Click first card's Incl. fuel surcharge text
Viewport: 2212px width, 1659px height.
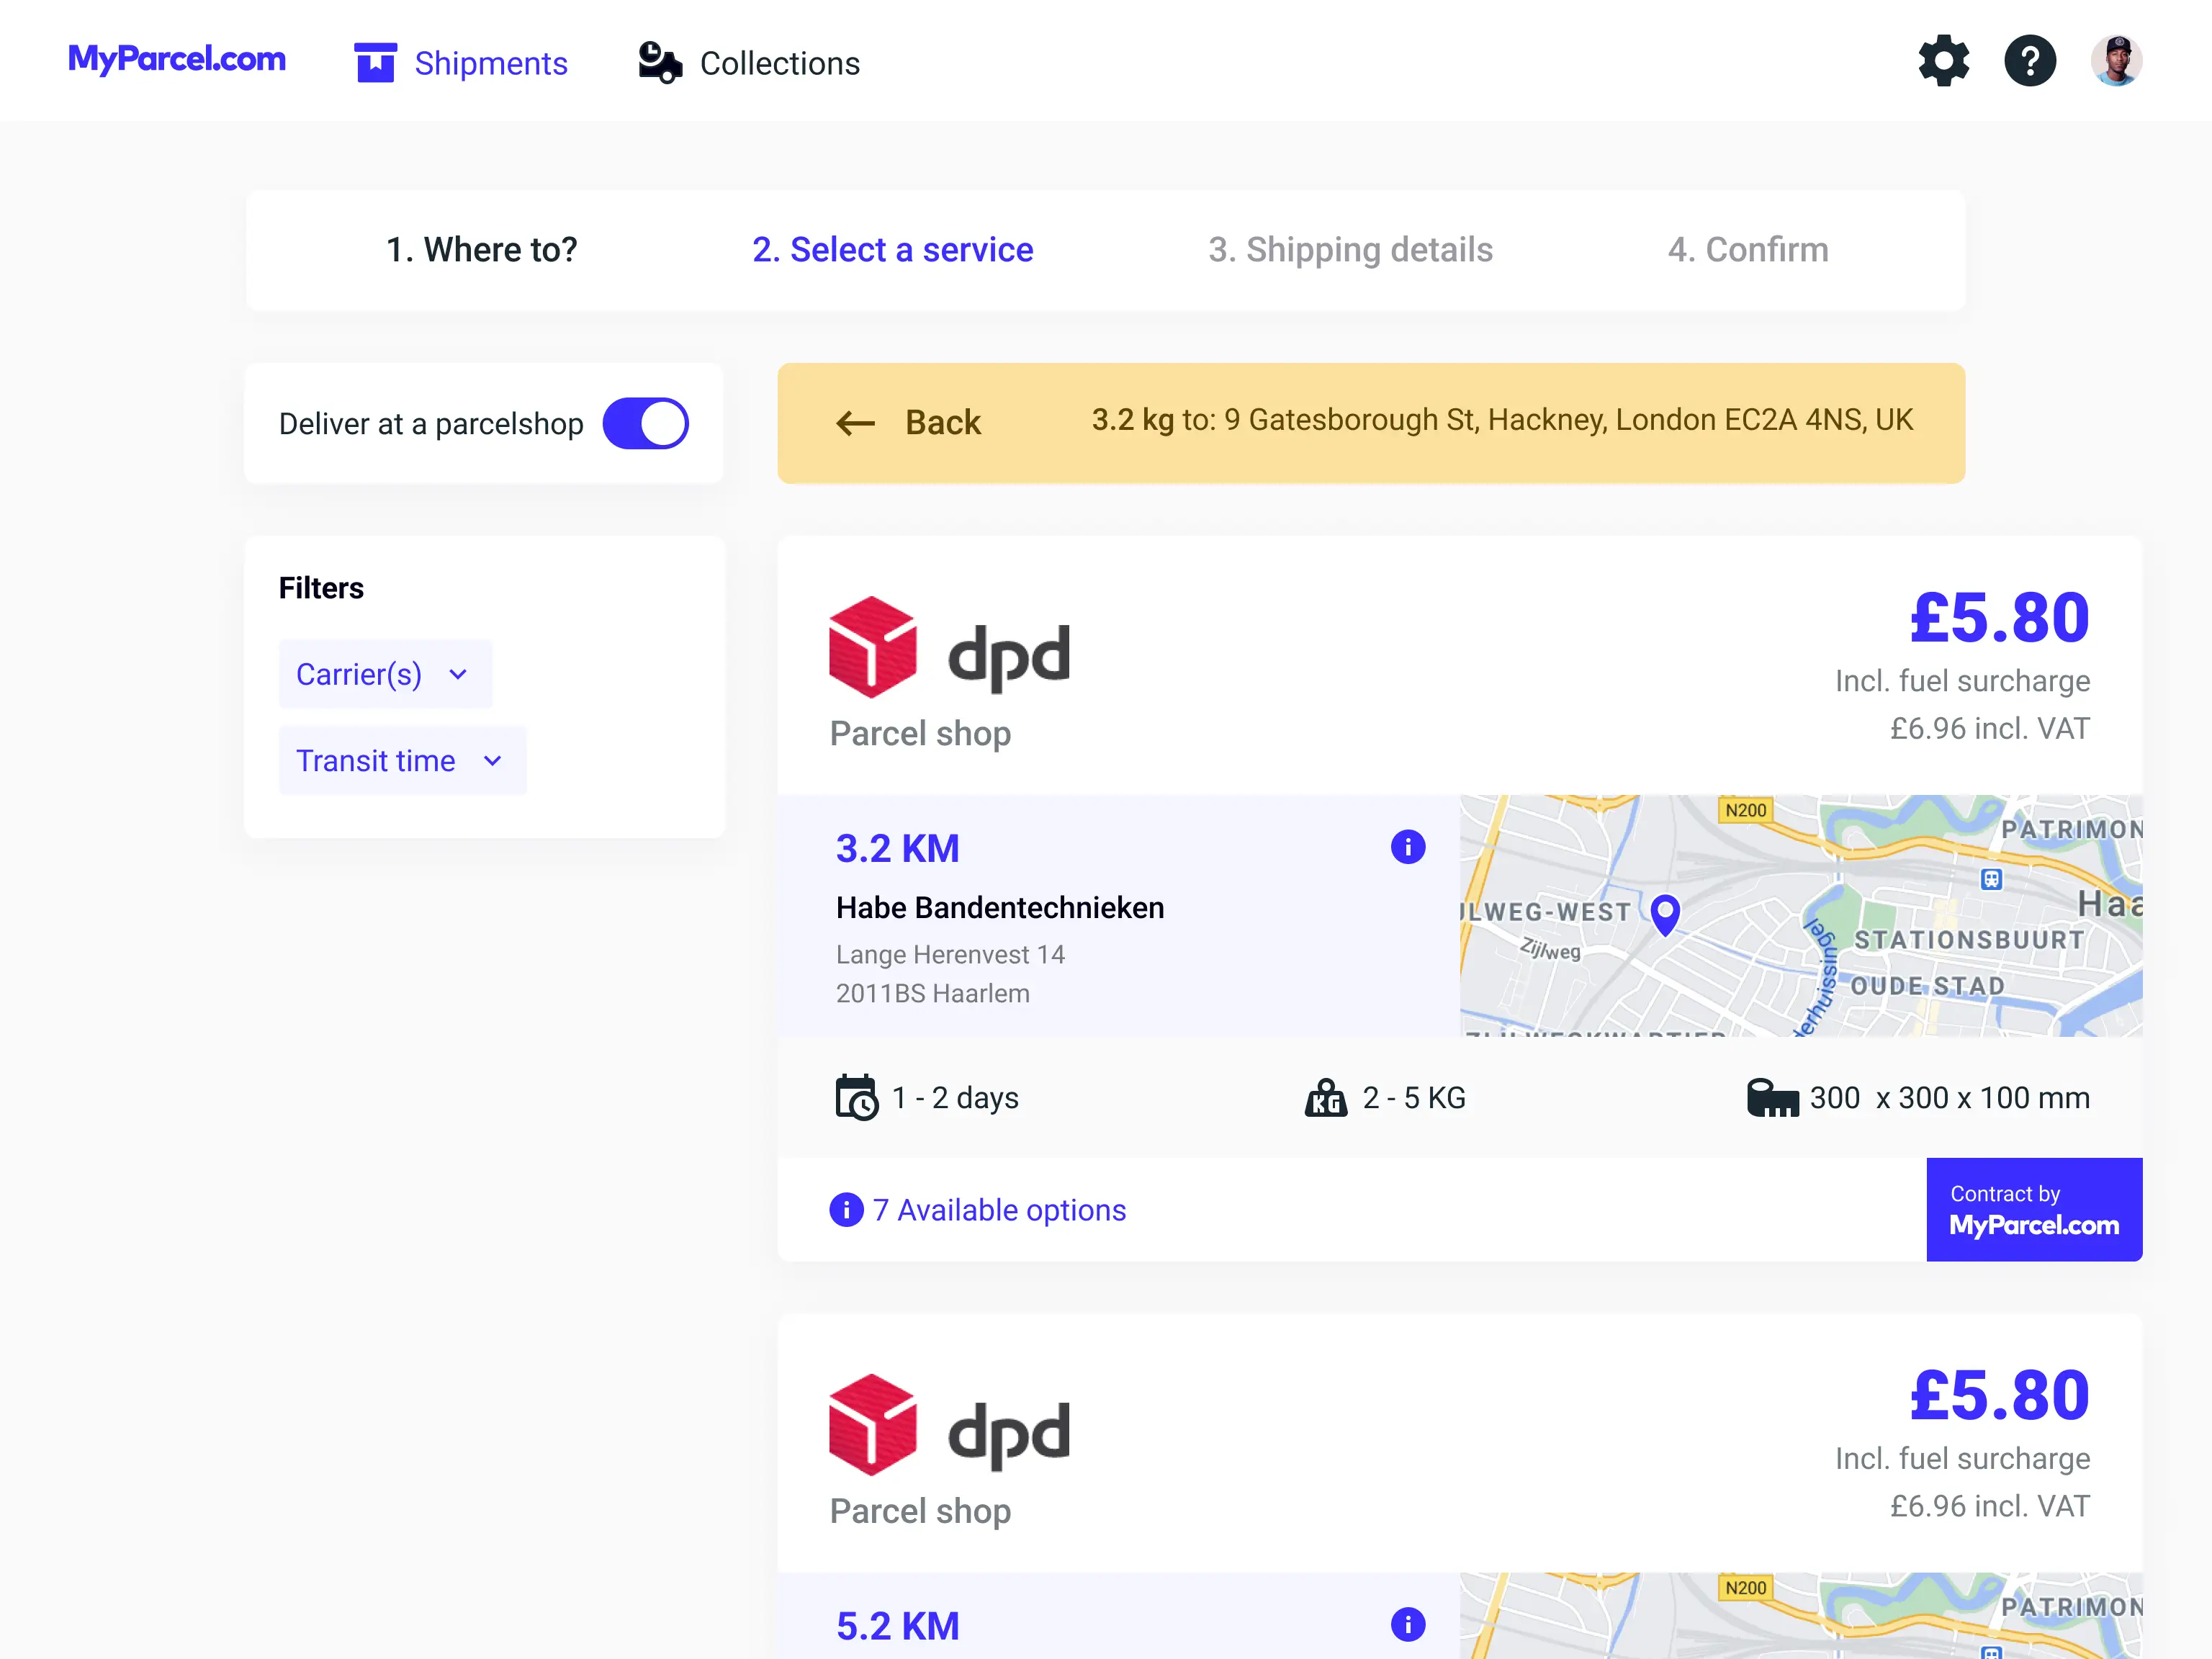point(1962,681)
